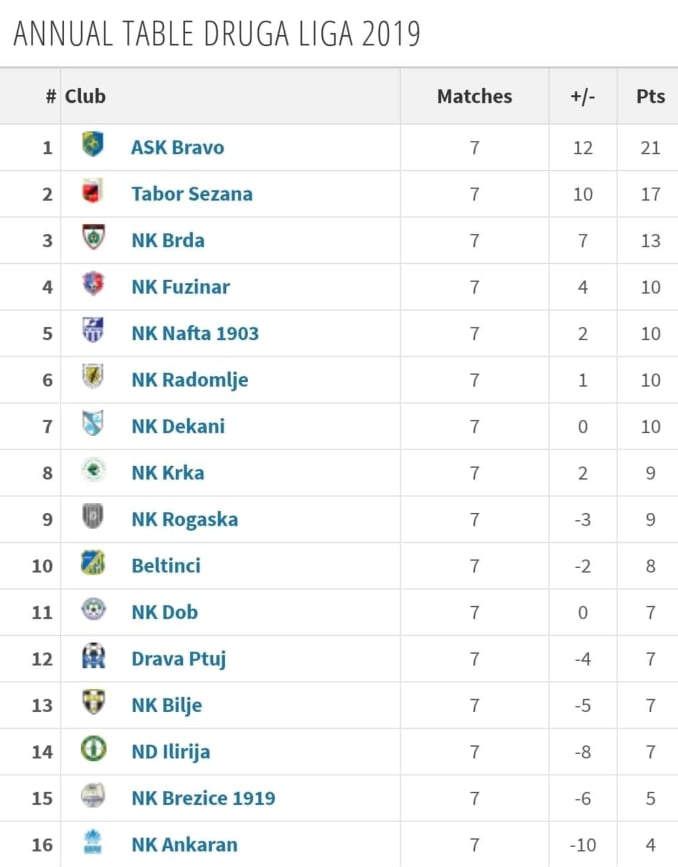Viewport: 678px width, 867px height.
Task: Click the +/- goal difference column header
Action: 582,96
